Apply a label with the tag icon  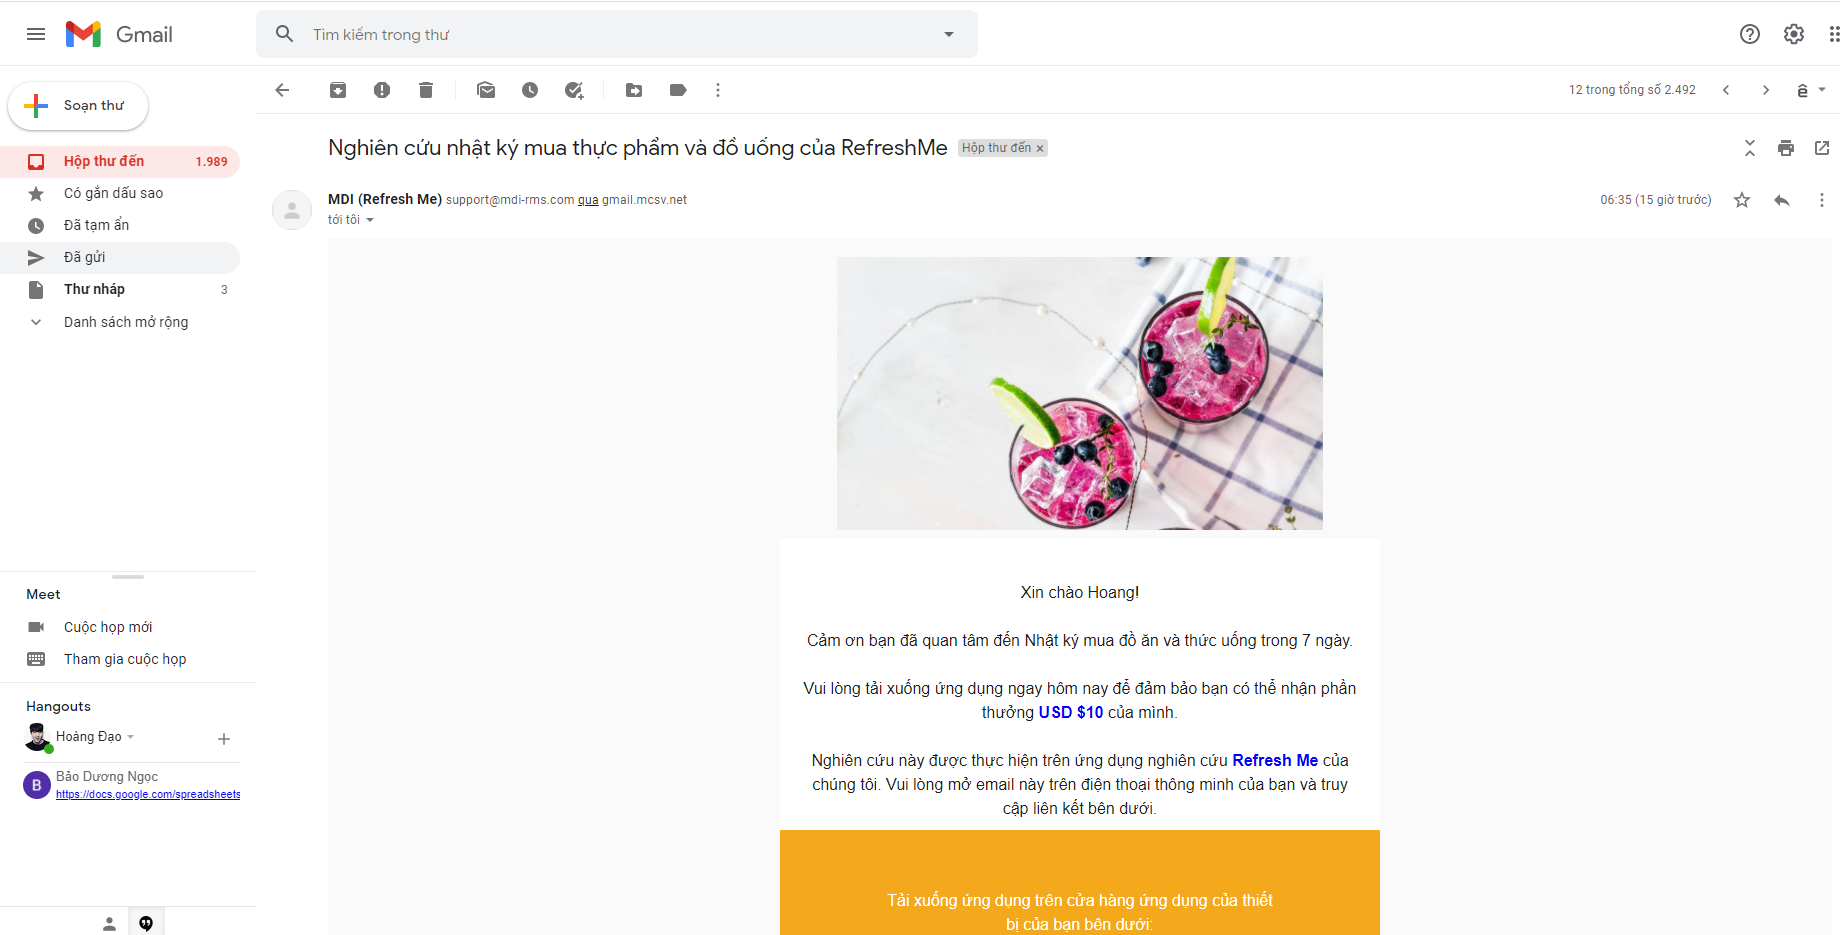click(678, 90)
